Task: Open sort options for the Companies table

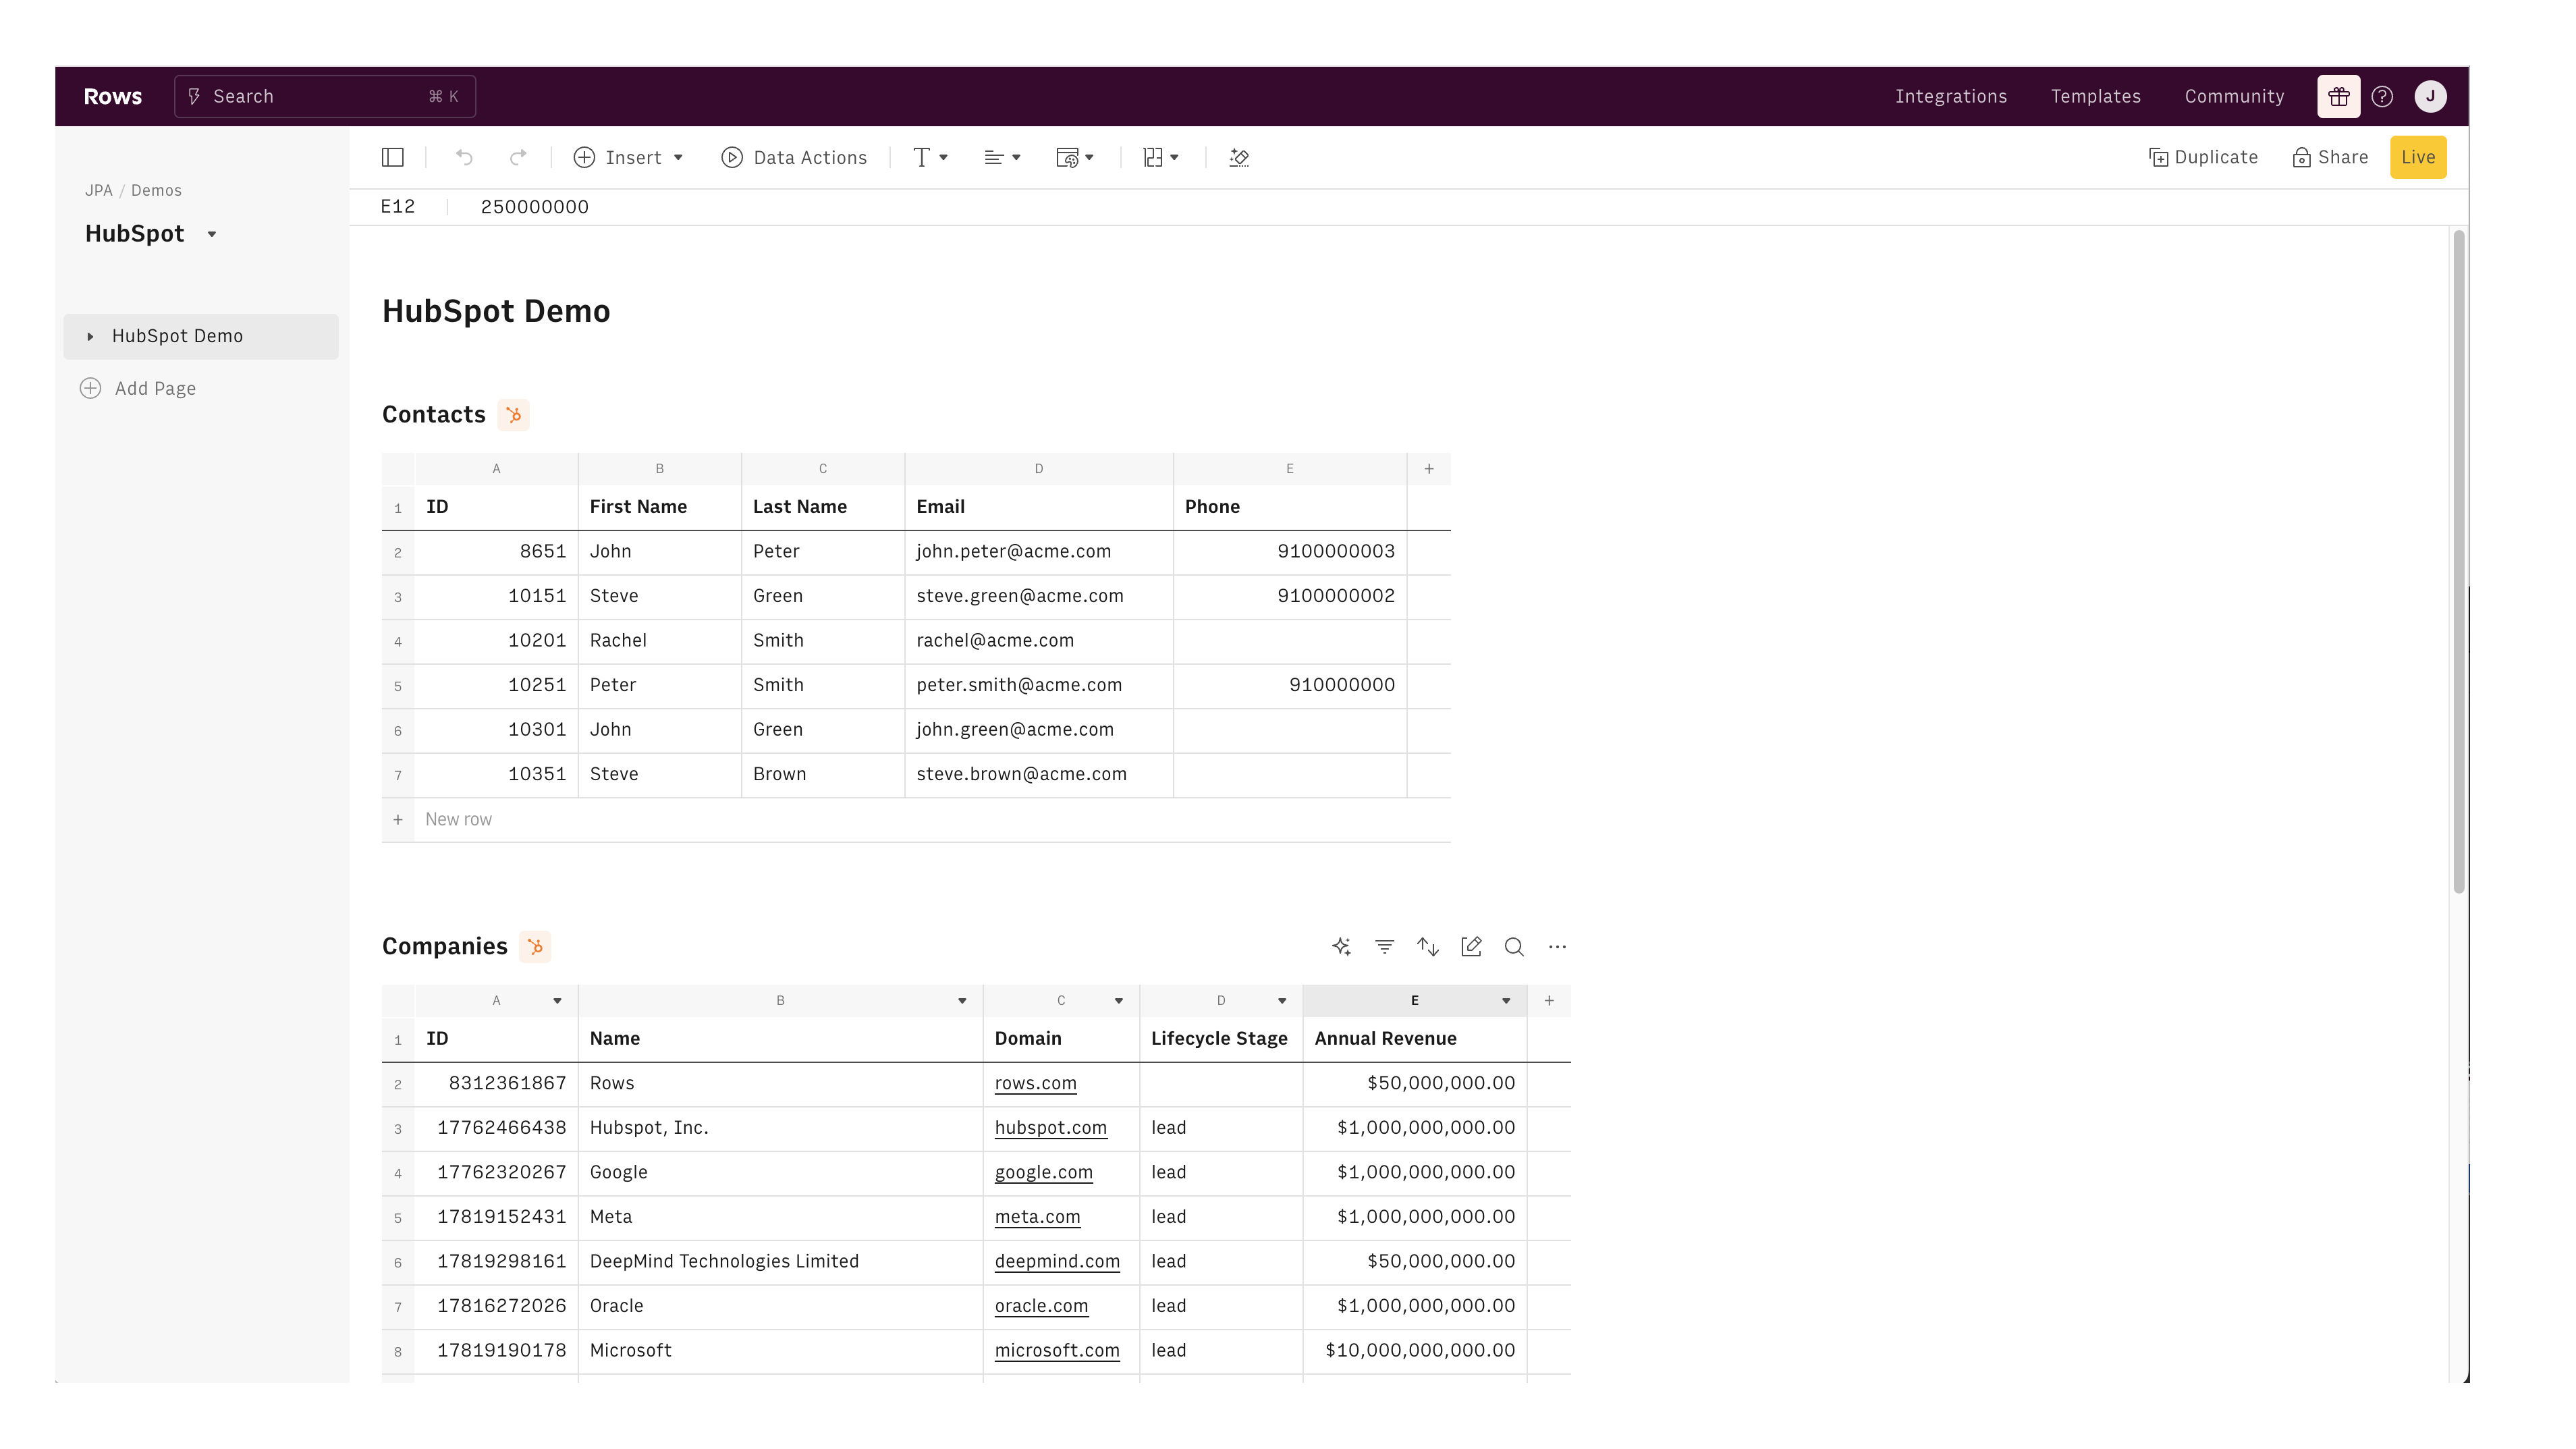Action: (x=1427, y=946)
